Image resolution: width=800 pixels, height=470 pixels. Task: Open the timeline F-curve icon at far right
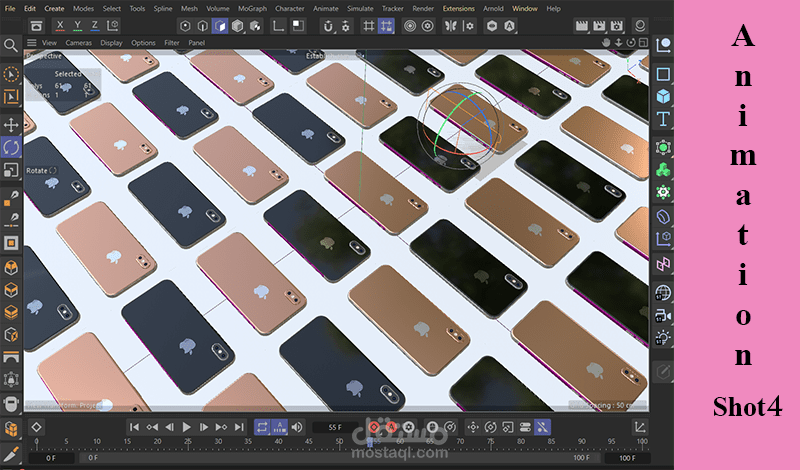pyautogui.click(x=639, y=427)
